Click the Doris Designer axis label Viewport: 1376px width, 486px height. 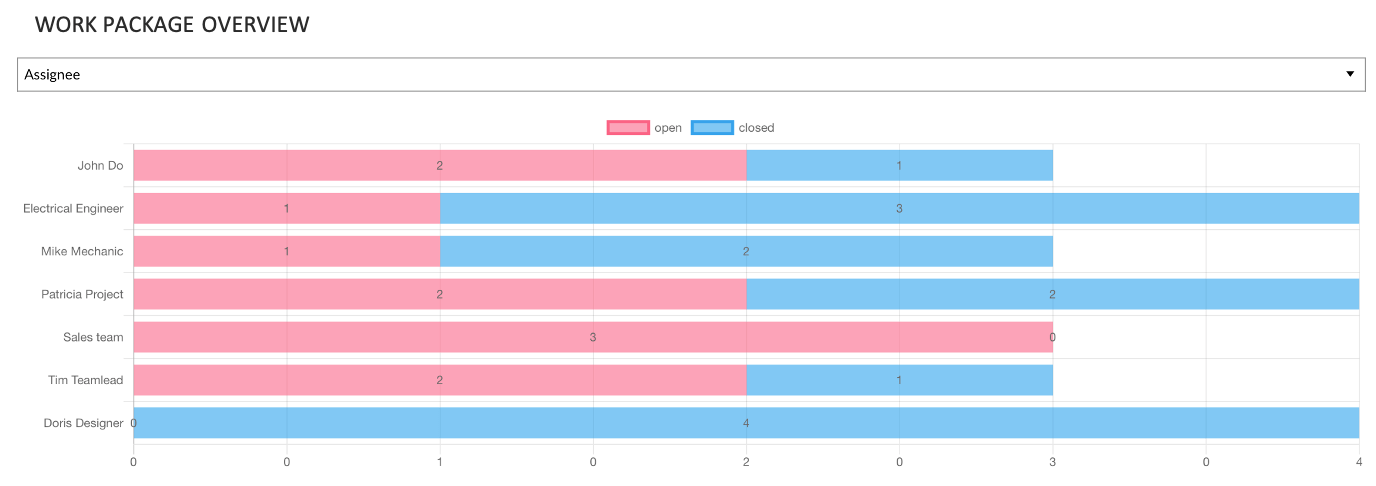(x=83, y=423)
